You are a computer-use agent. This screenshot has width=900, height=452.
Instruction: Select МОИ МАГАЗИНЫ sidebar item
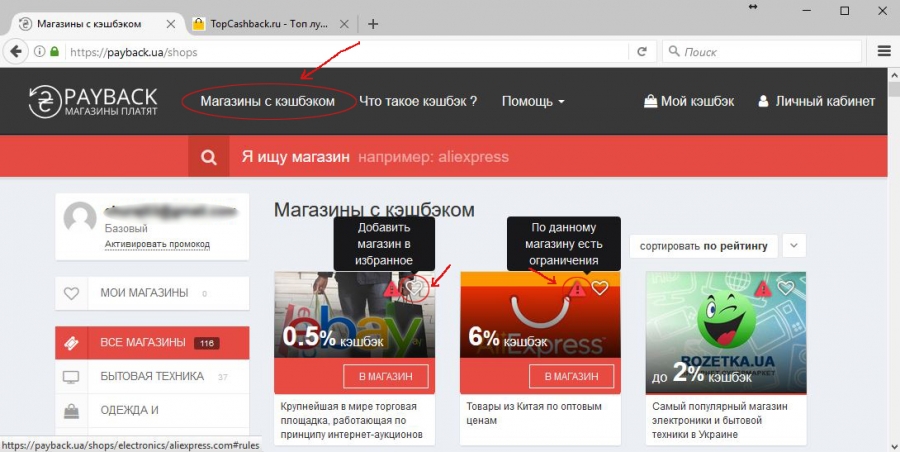click(x=152, y=293)
